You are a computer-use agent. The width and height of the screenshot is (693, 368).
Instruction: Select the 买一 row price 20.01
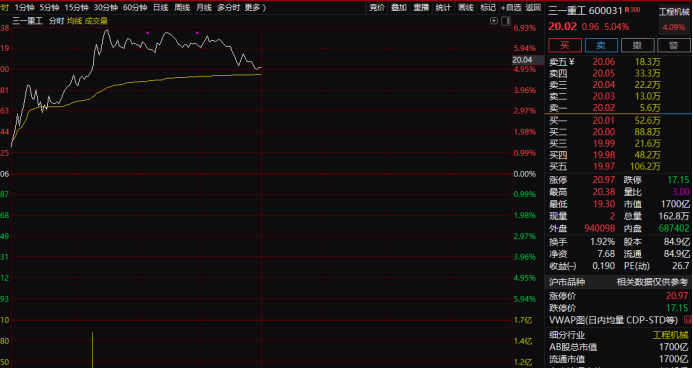pos(604,121)
